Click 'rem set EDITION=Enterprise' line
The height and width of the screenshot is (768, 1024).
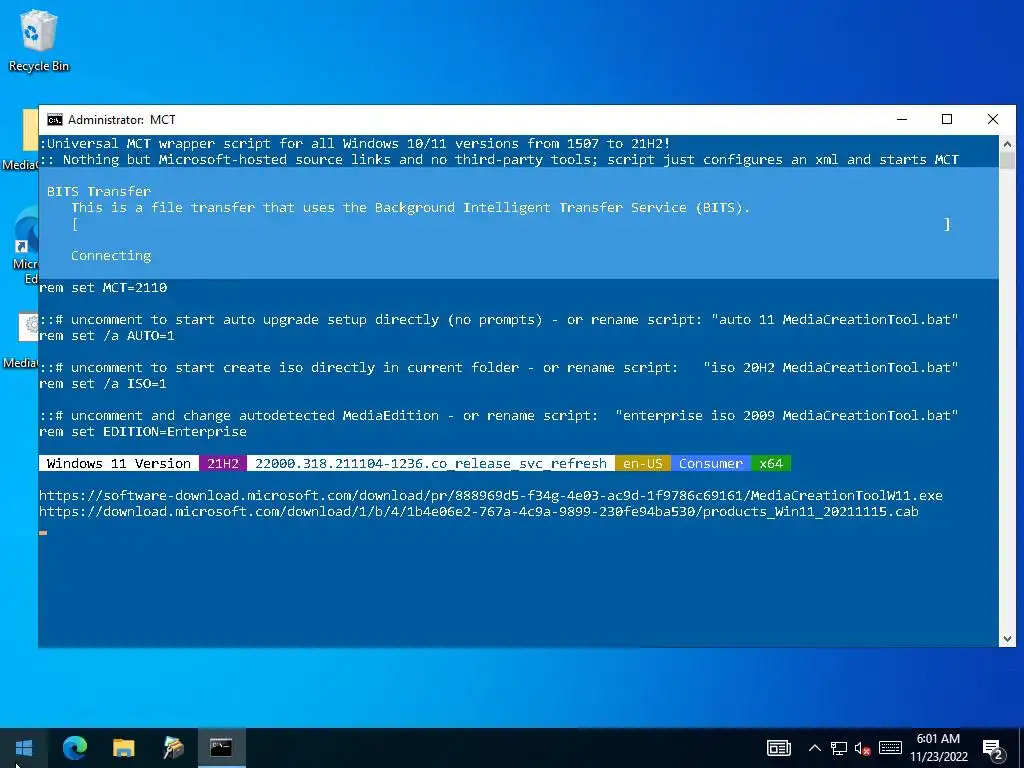pyautogui.click(x=143, y=432)
